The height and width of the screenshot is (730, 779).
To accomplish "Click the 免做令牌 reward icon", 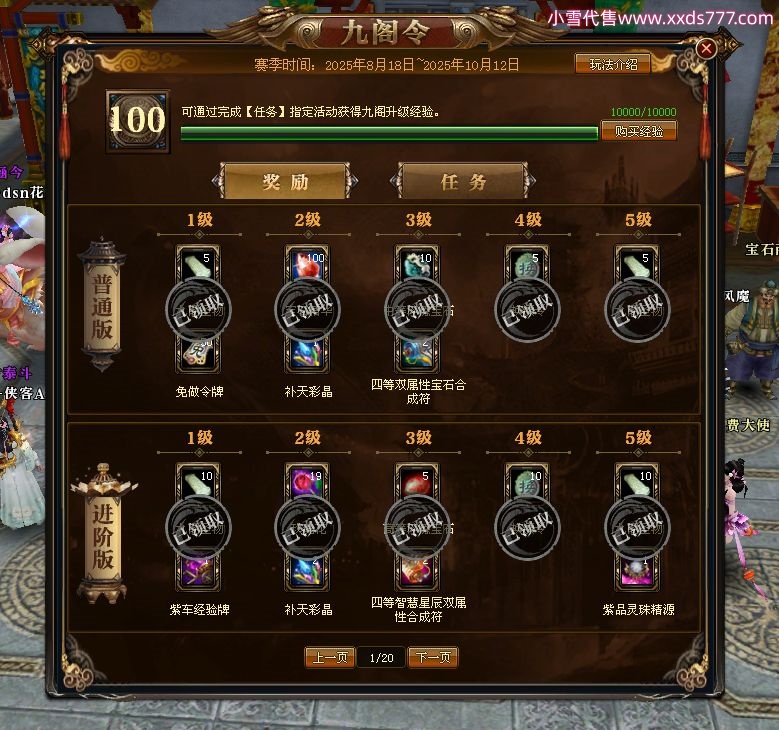I will tap(198, 354).
